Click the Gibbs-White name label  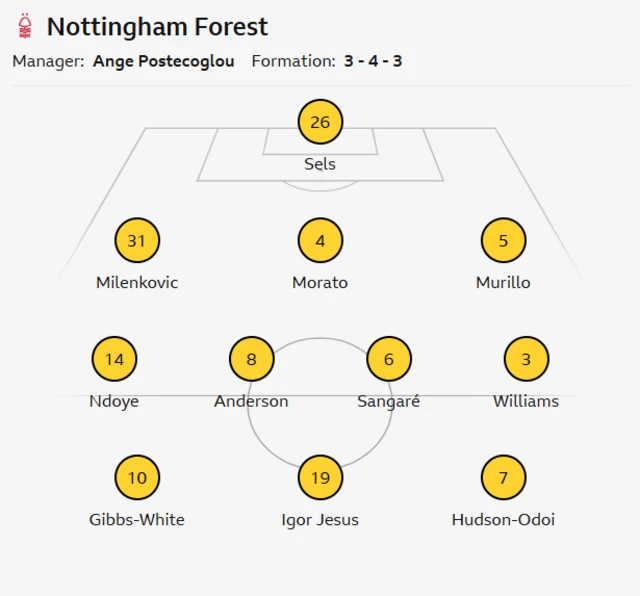[x=137, y=520]
